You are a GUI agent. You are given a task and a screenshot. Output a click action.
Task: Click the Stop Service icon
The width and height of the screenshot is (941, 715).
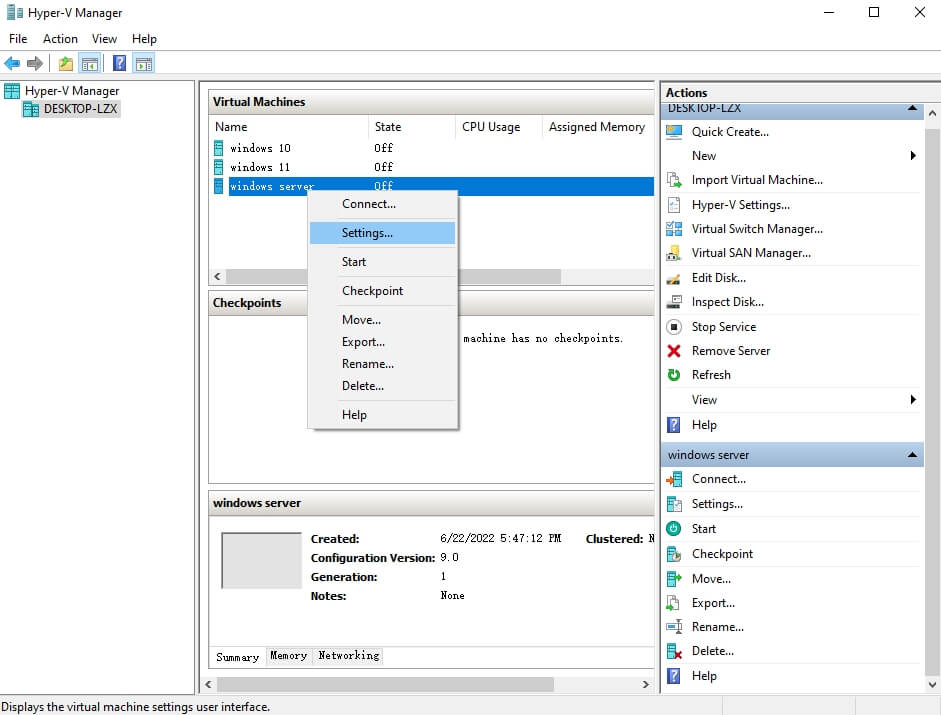674,327
